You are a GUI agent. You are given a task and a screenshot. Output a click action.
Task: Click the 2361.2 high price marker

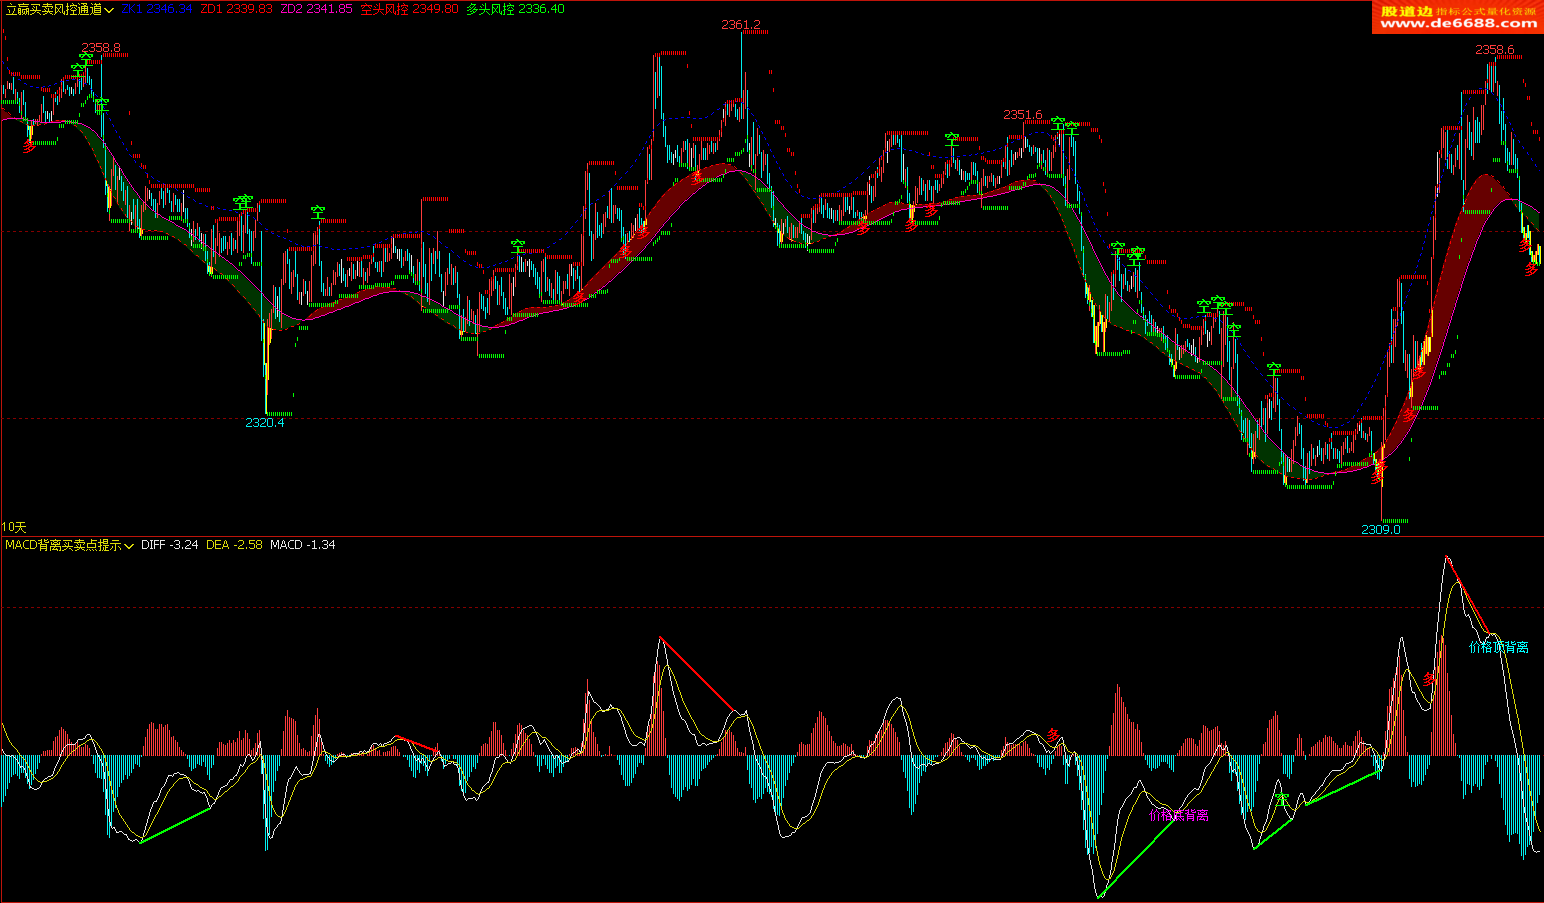pyautogui.click(x=740, y=24)
